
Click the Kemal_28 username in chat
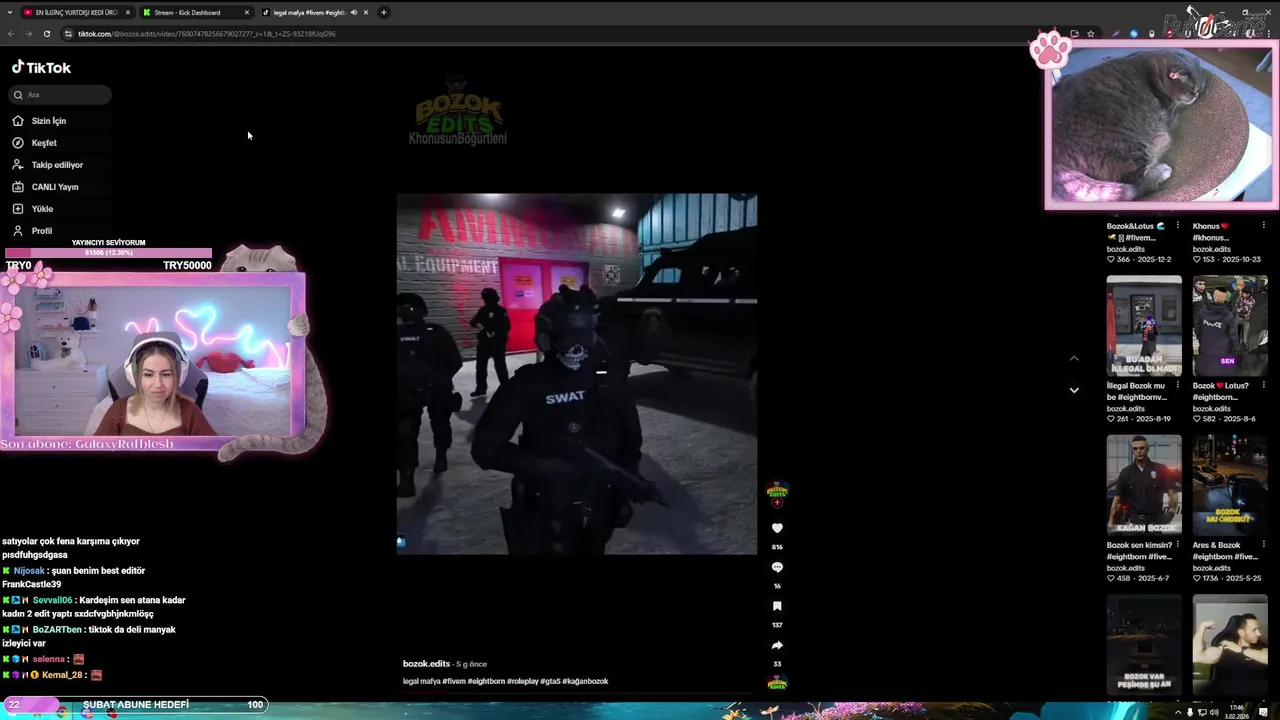(62, 675)
